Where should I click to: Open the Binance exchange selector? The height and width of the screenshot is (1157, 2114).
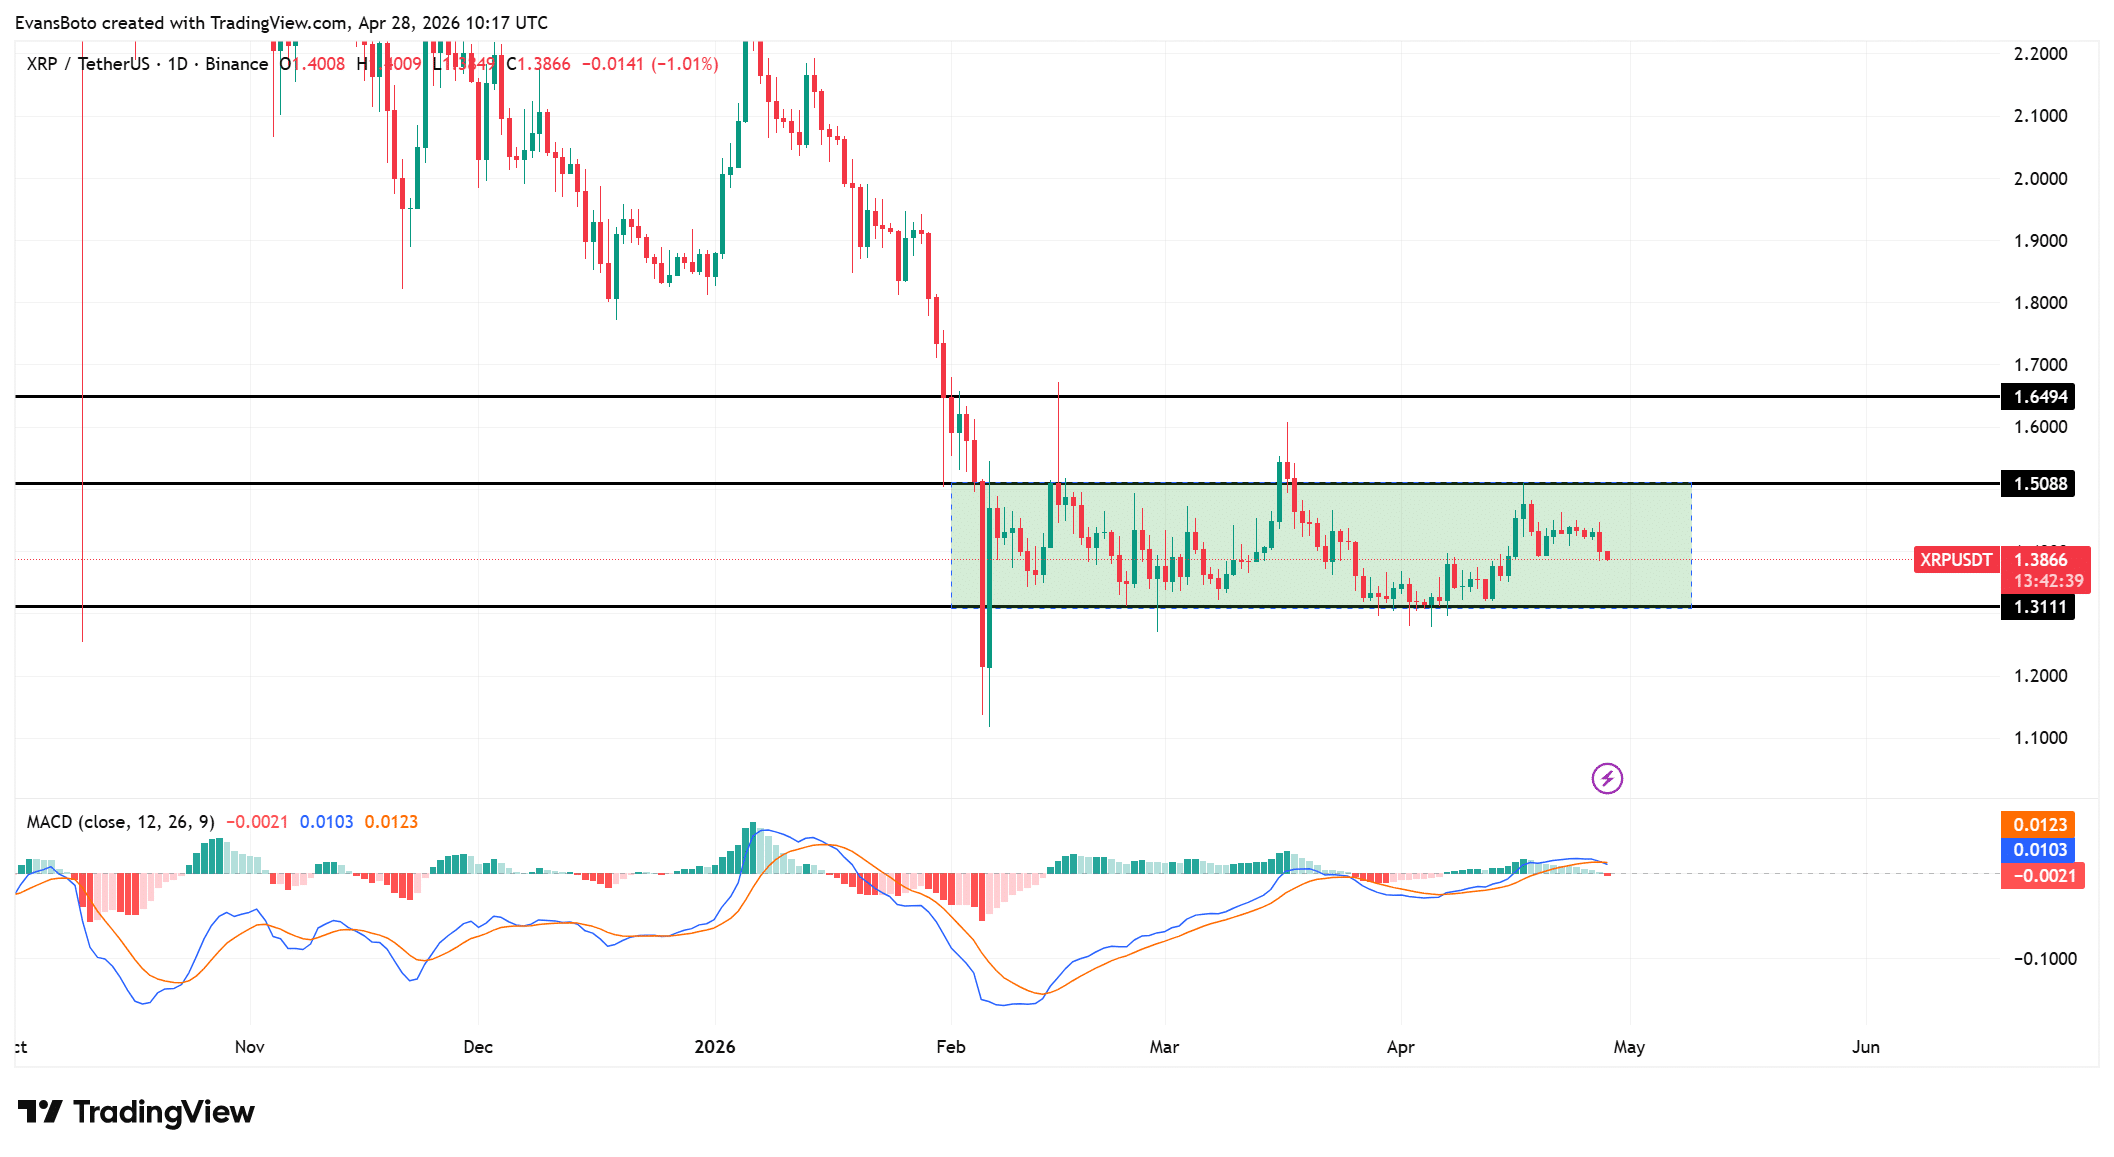(235, 63)
